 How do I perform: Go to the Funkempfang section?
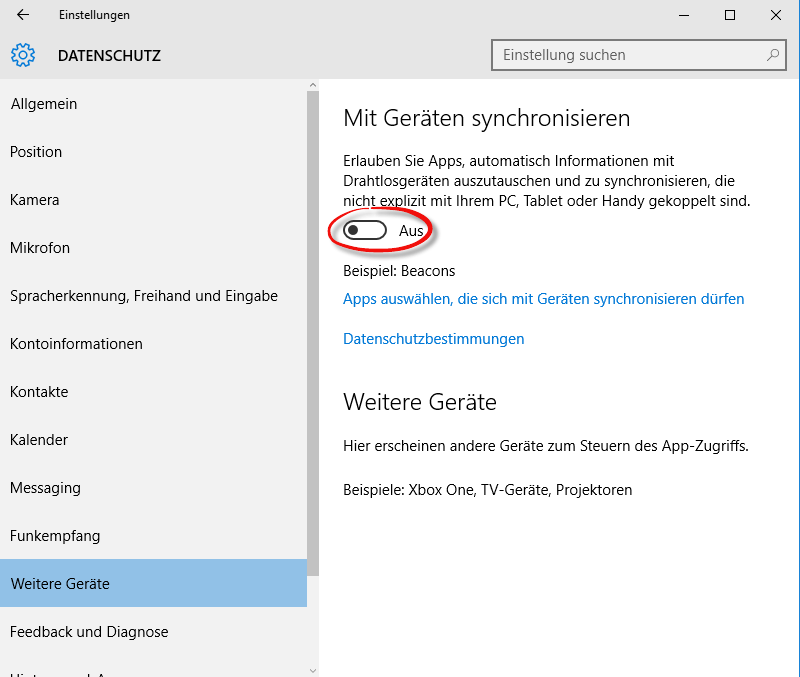coord(55,536)
